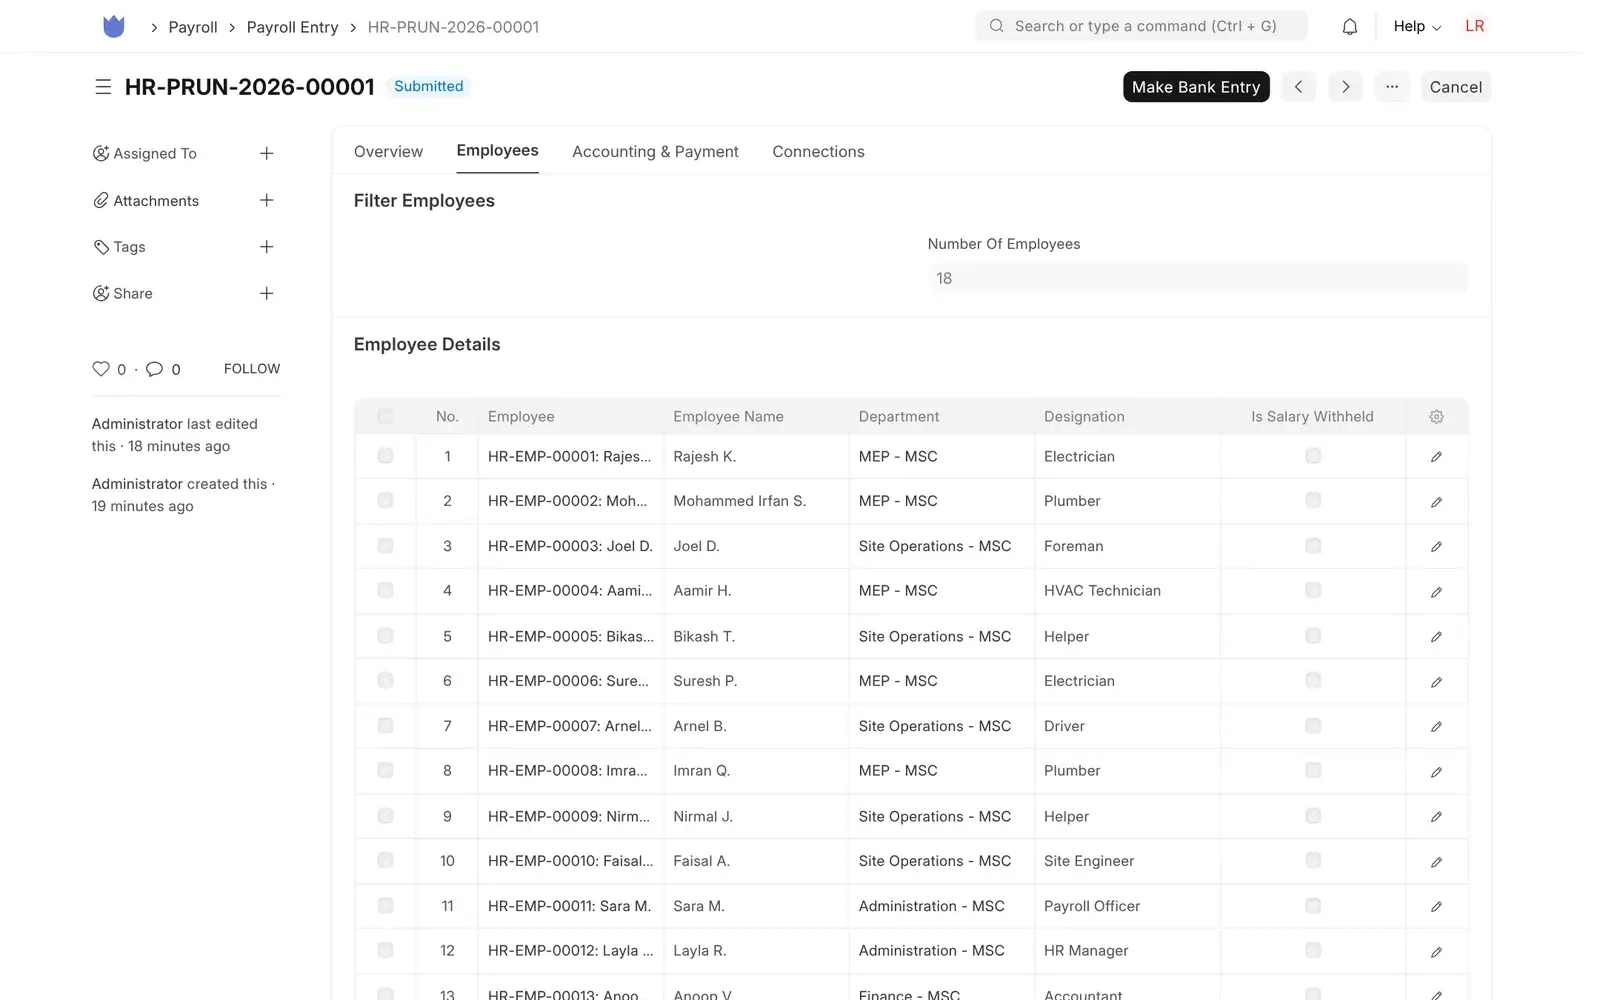Image resolution: width=1600 pixels, height=1000 pixels.
Task: Go to next document arrow
Action: coord(1345,87)
